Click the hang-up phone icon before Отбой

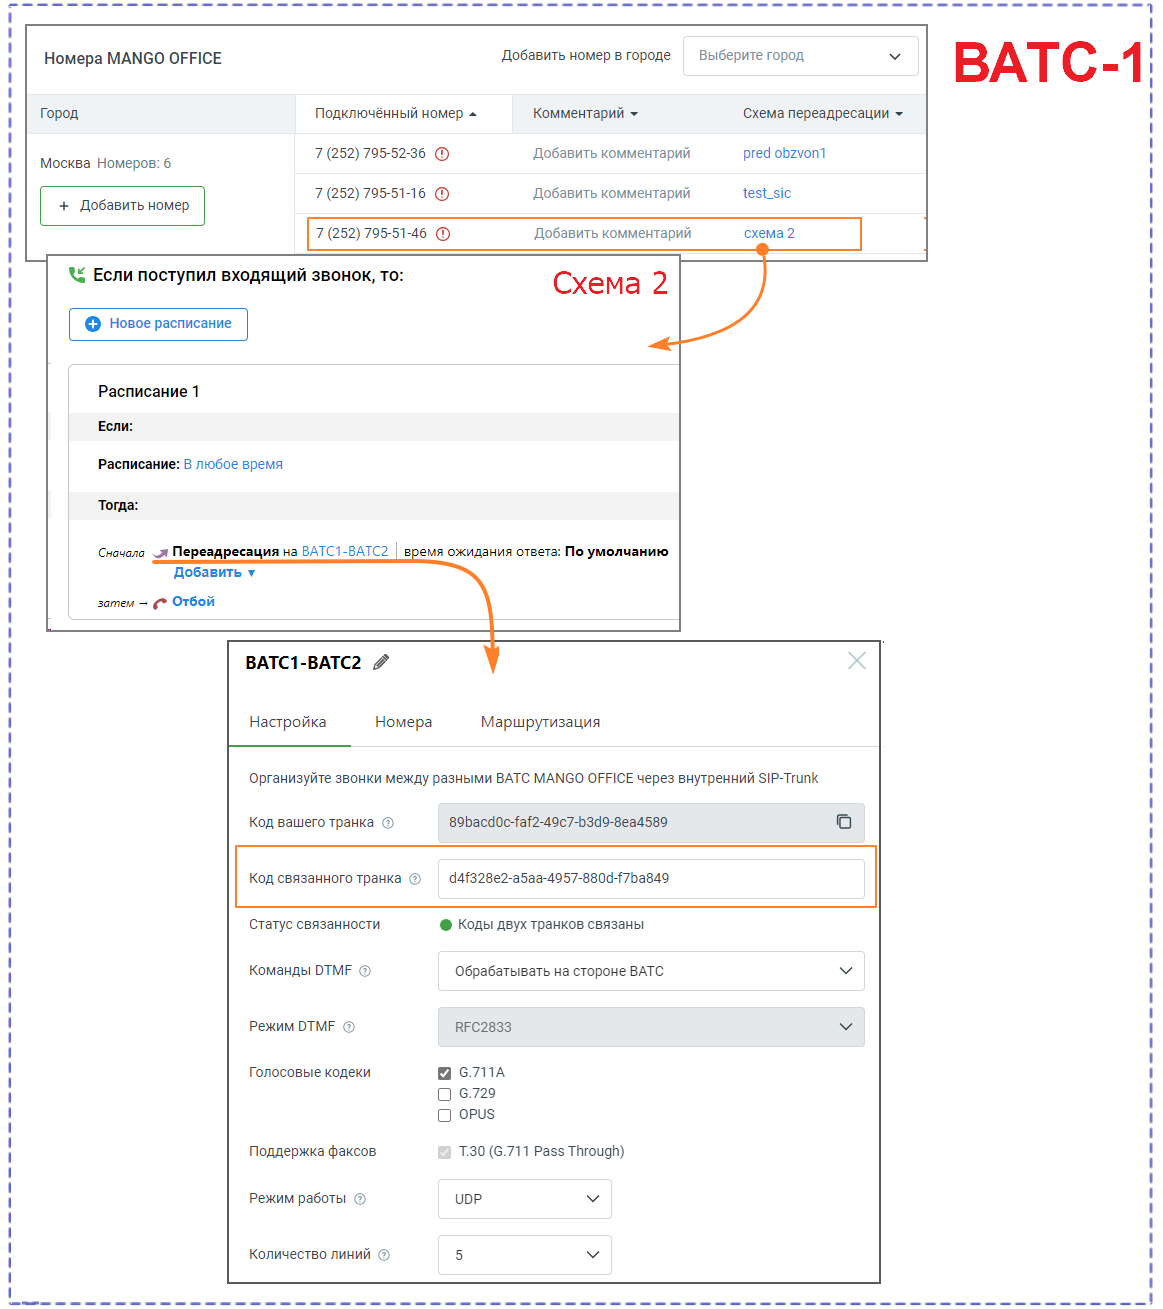(x=160, y=602)
